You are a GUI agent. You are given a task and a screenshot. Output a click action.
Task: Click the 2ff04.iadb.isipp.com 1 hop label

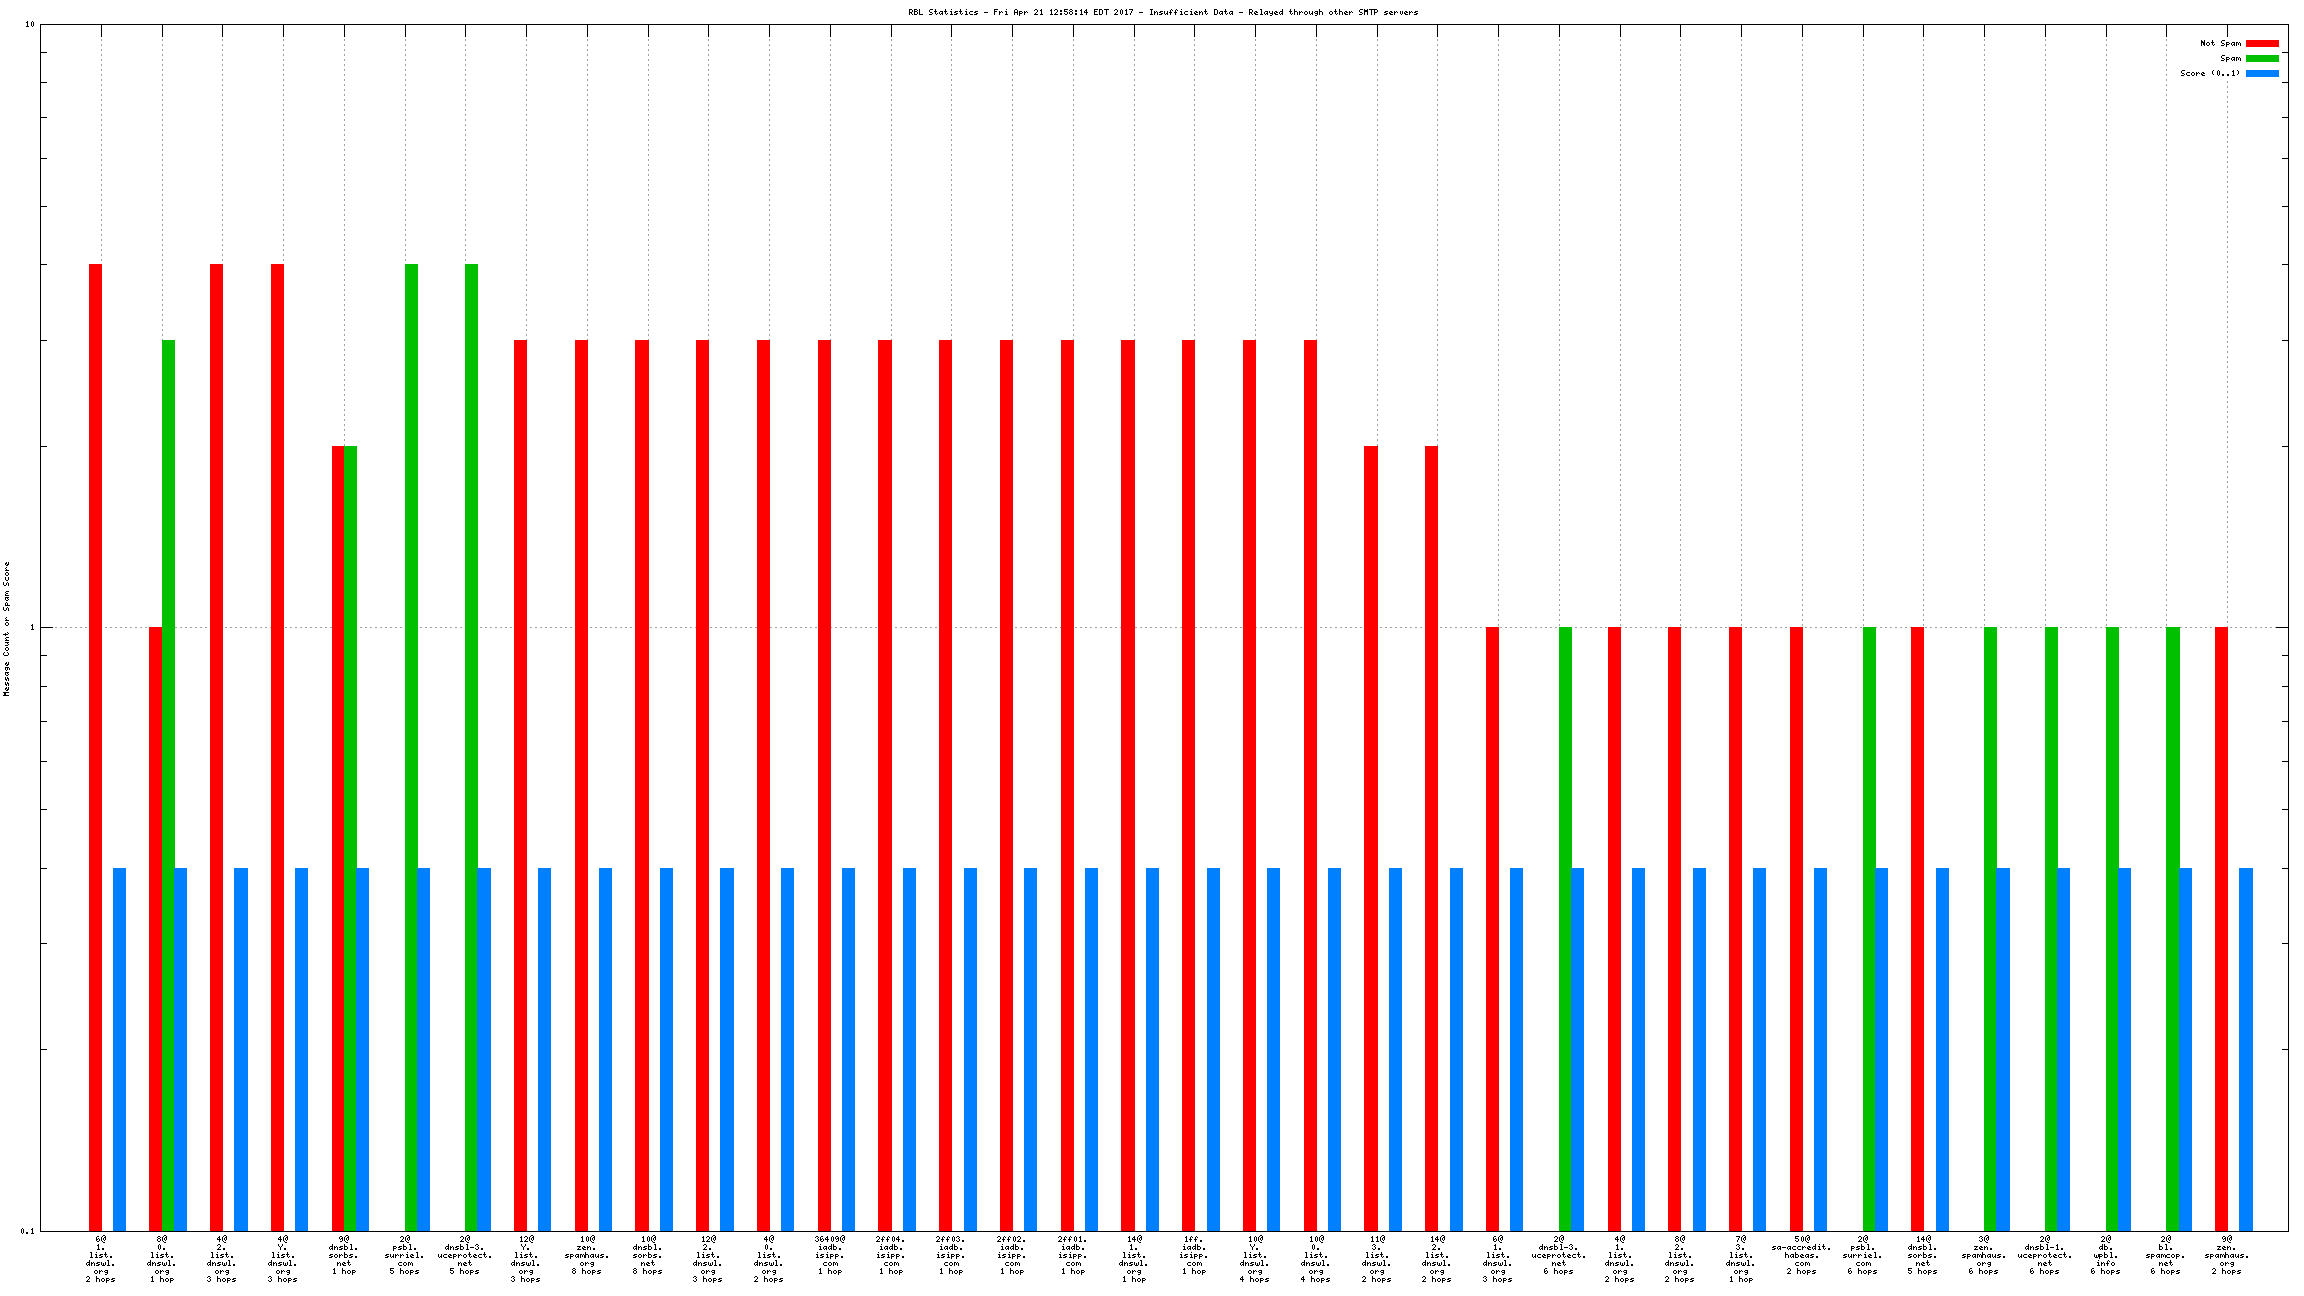pos(890,1255)
